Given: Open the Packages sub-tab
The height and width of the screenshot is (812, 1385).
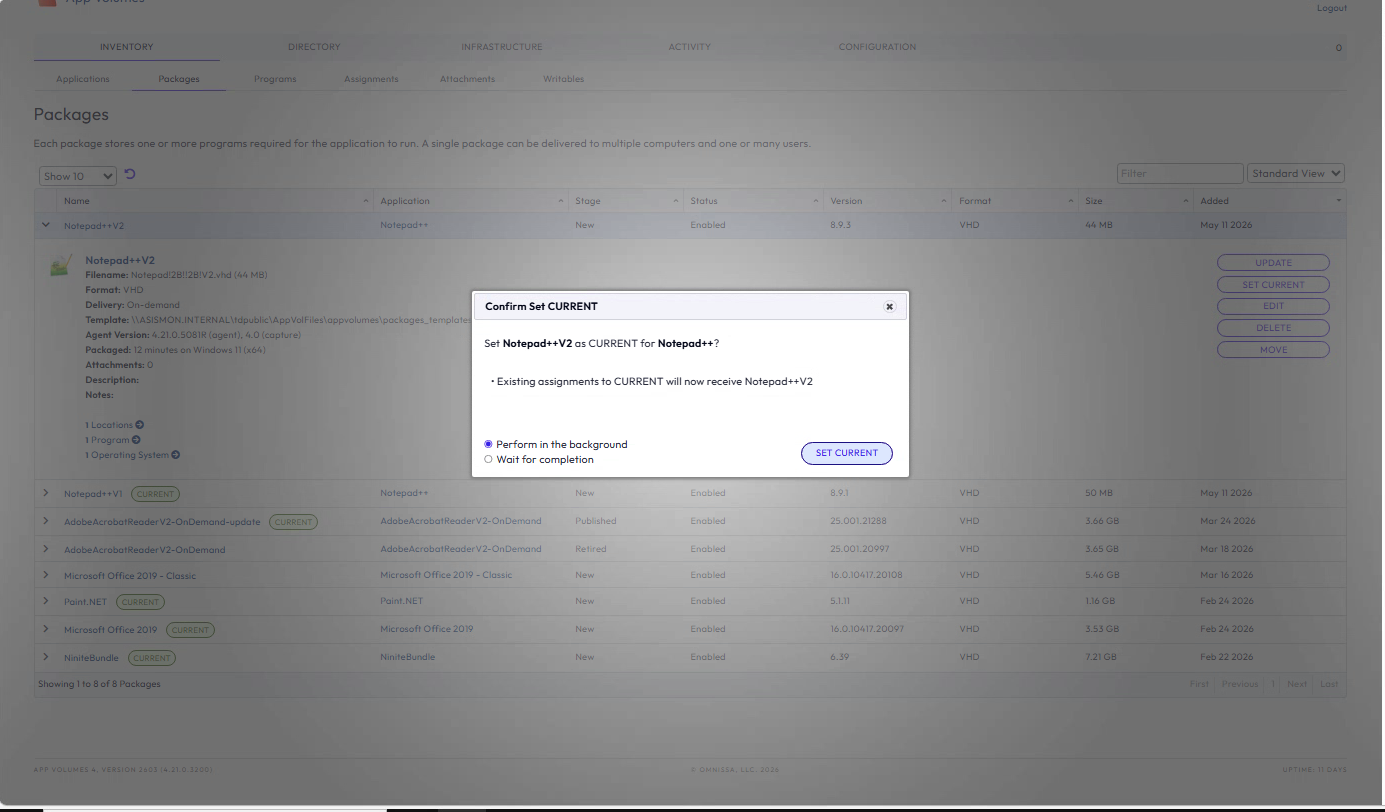Looking at the screenshot, I should click(179, 79).
